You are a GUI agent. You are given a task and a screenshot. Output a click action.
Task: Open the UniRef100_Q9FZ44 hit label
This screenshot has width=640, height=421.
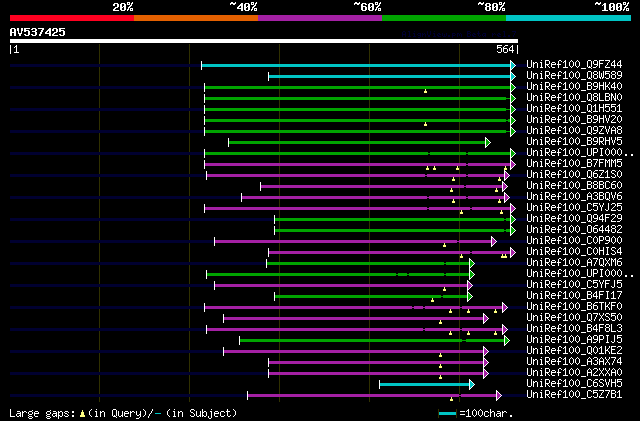pos(574,64)
